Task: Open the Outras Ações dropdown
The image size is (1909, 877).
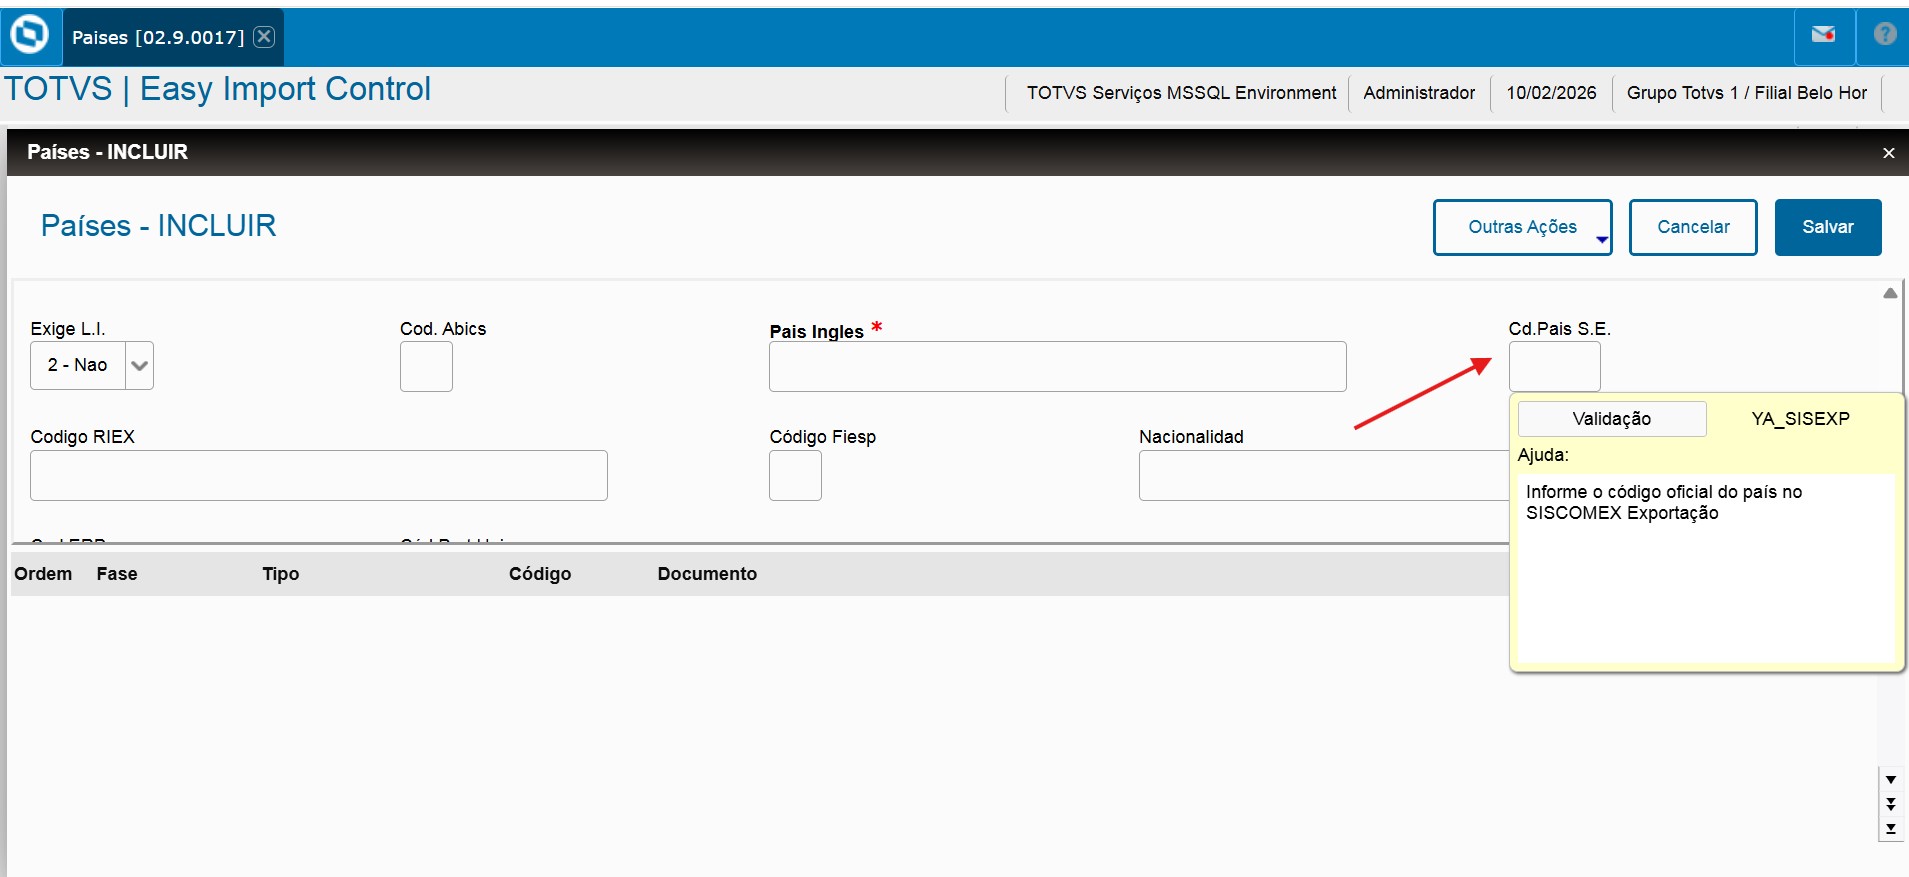Action: pos(1522,227)
